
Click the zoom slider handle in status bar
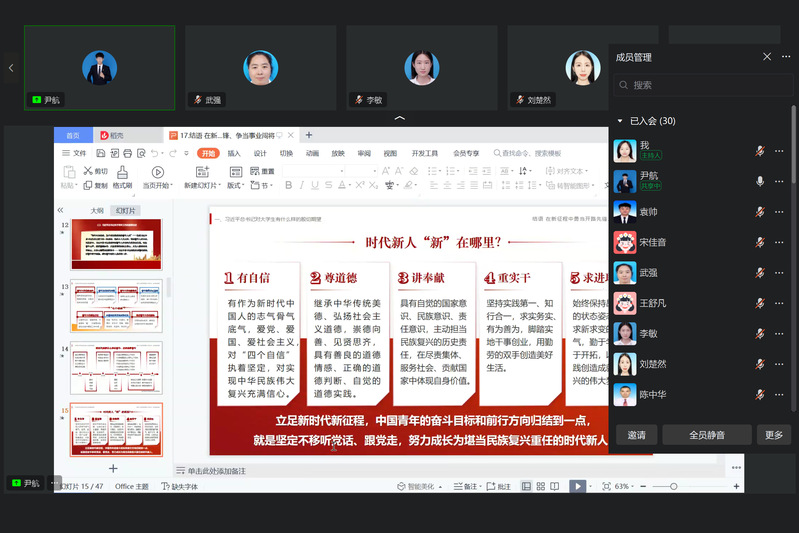[673, 486]
